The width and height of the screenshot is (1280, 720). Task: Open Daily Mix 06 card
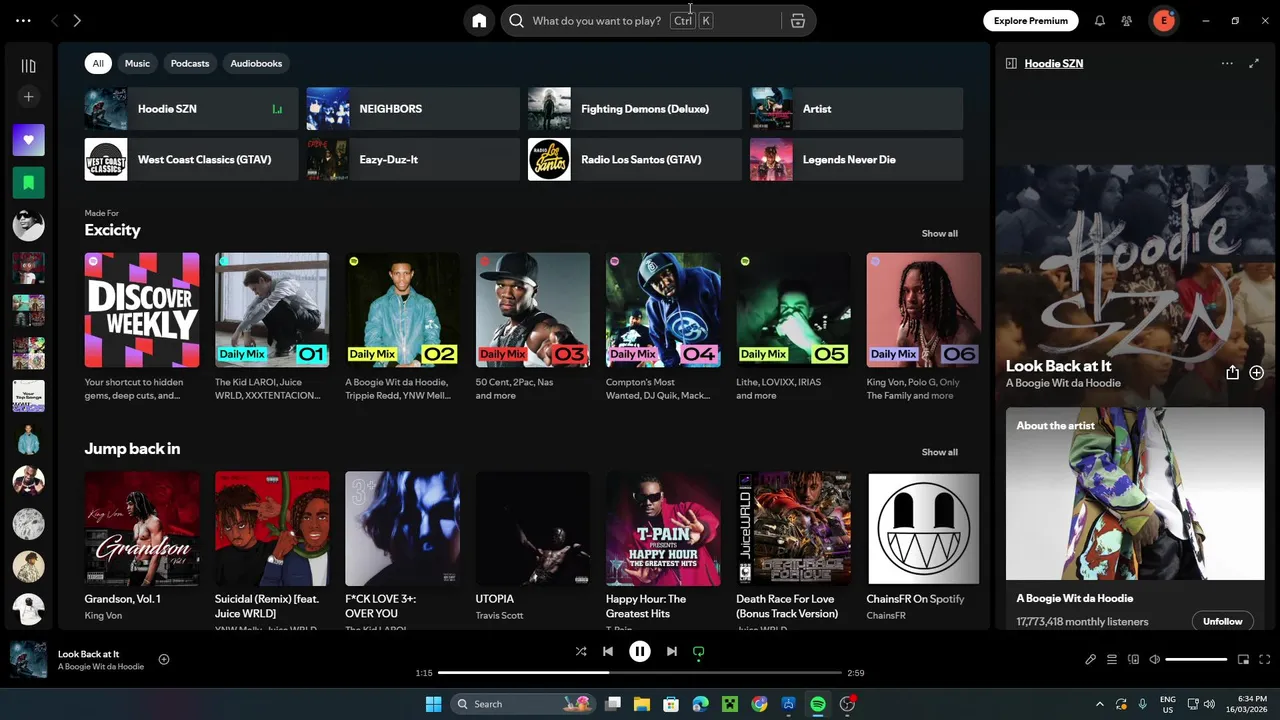pos(924,328)
